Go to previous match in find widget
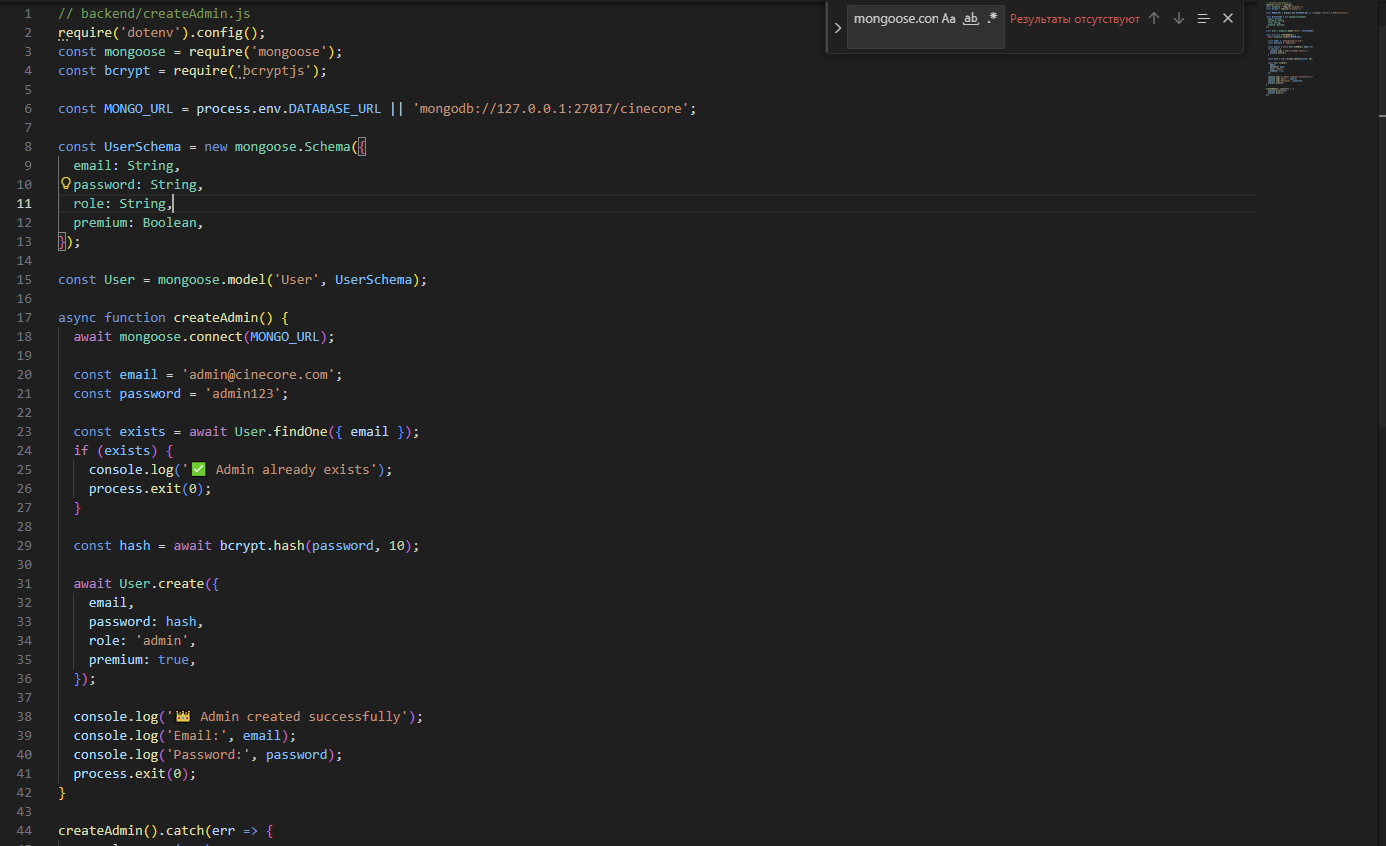Viewport: 1386px width, 846px height. (1154, 18)
